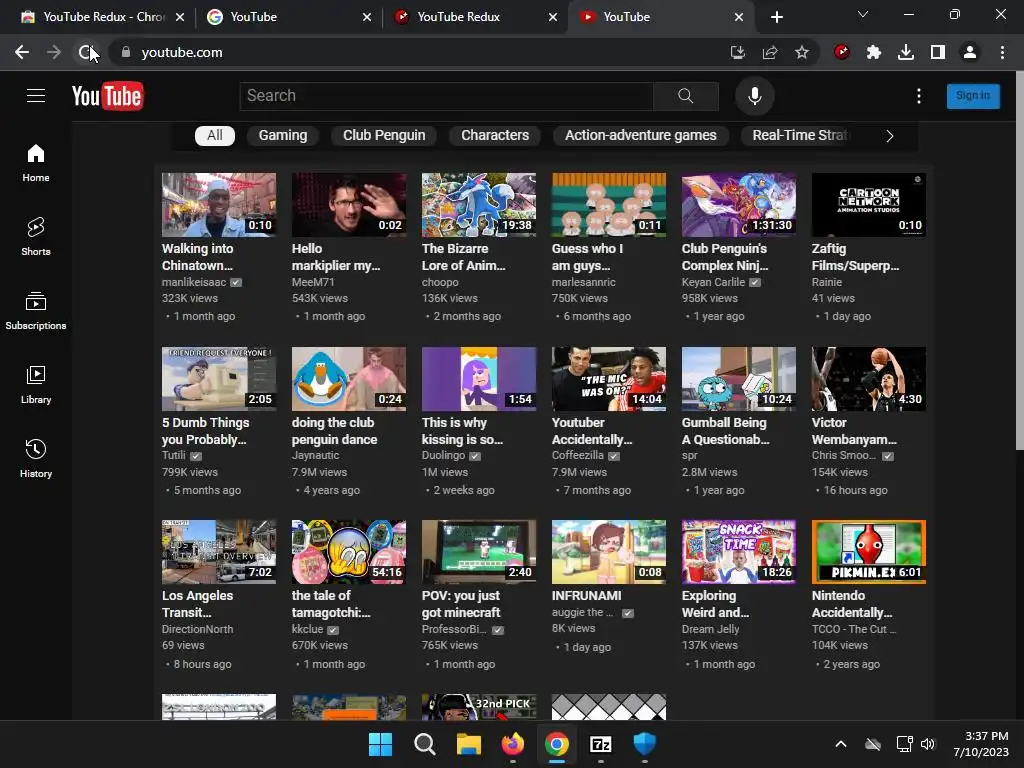This screenshot has height=768, width=1024.
Task: Open a new browser tab
Action: (x=776, y=17)
